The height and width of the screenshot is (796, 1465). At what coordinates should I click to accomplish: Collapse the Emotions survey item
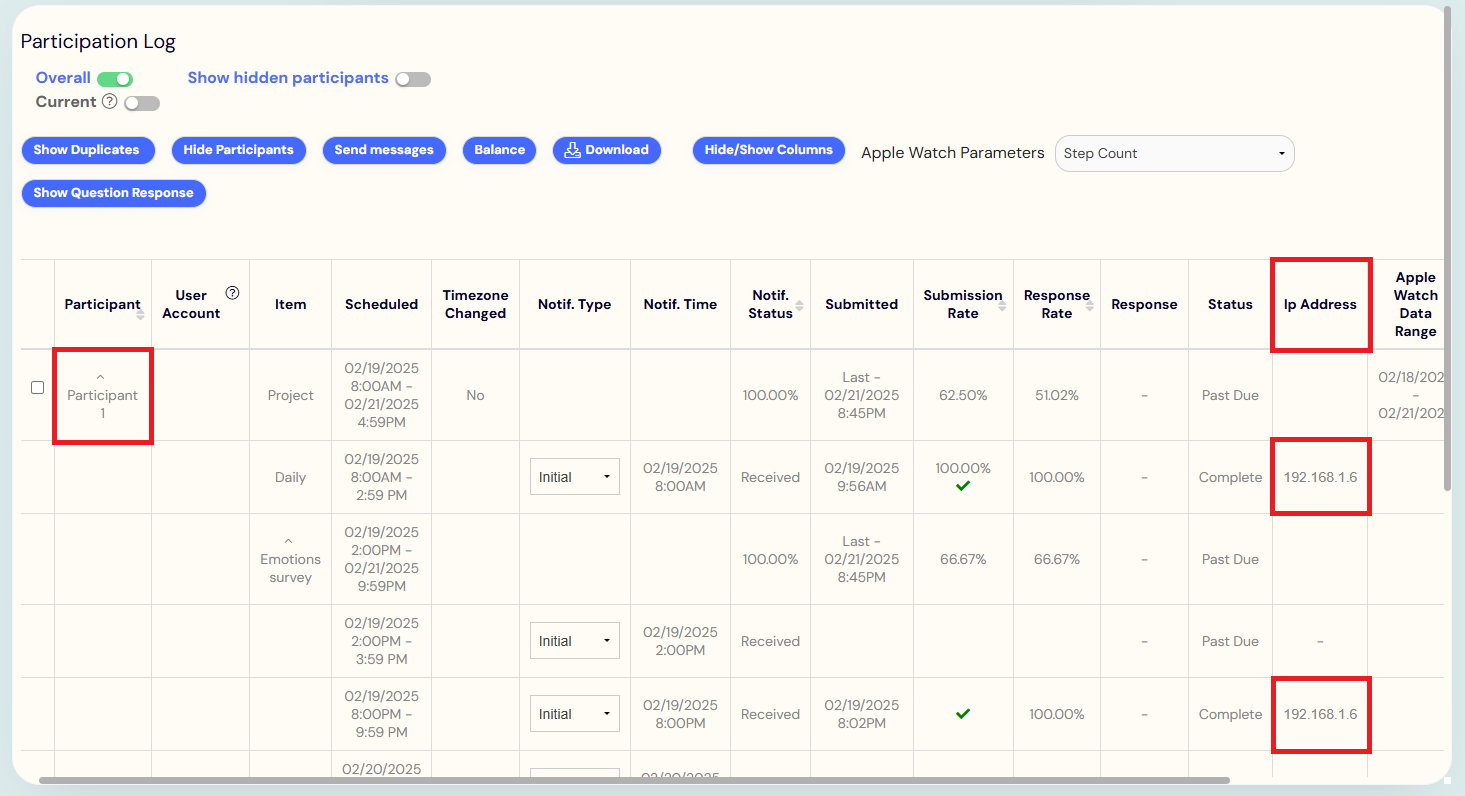[289, 542]
